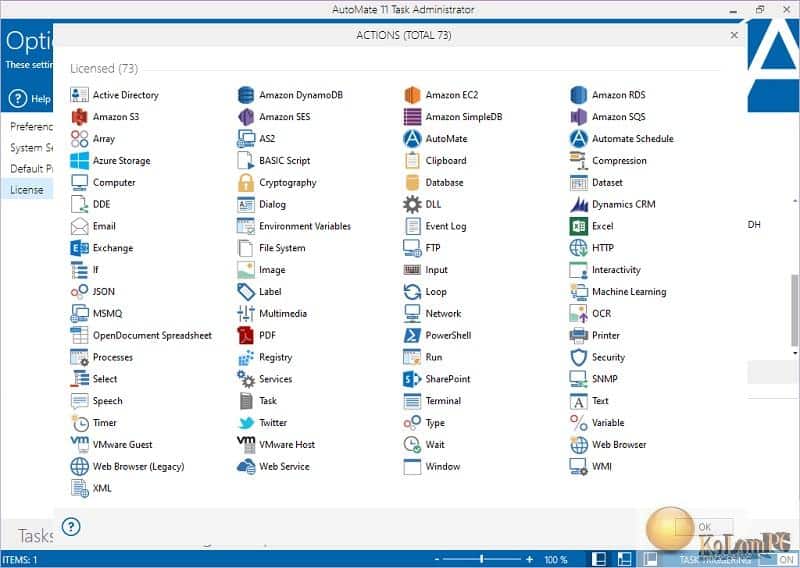Click the Help button in Options header
The image size is (800, 568).
(31, 98)
